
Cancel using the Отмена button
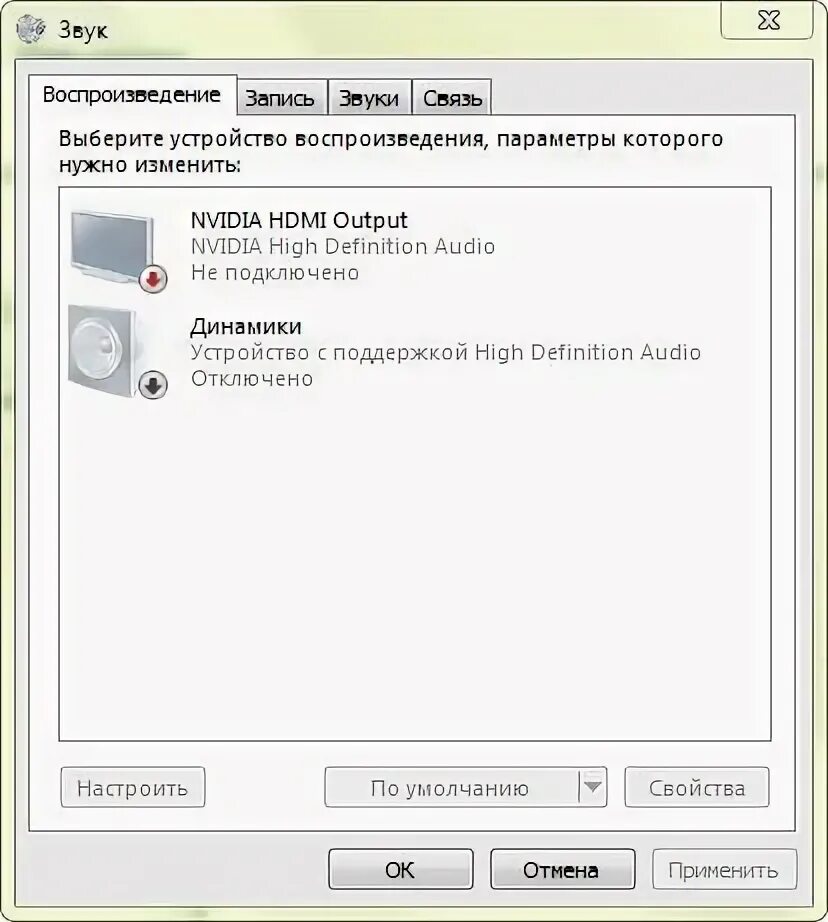click(x=562, y=869)
